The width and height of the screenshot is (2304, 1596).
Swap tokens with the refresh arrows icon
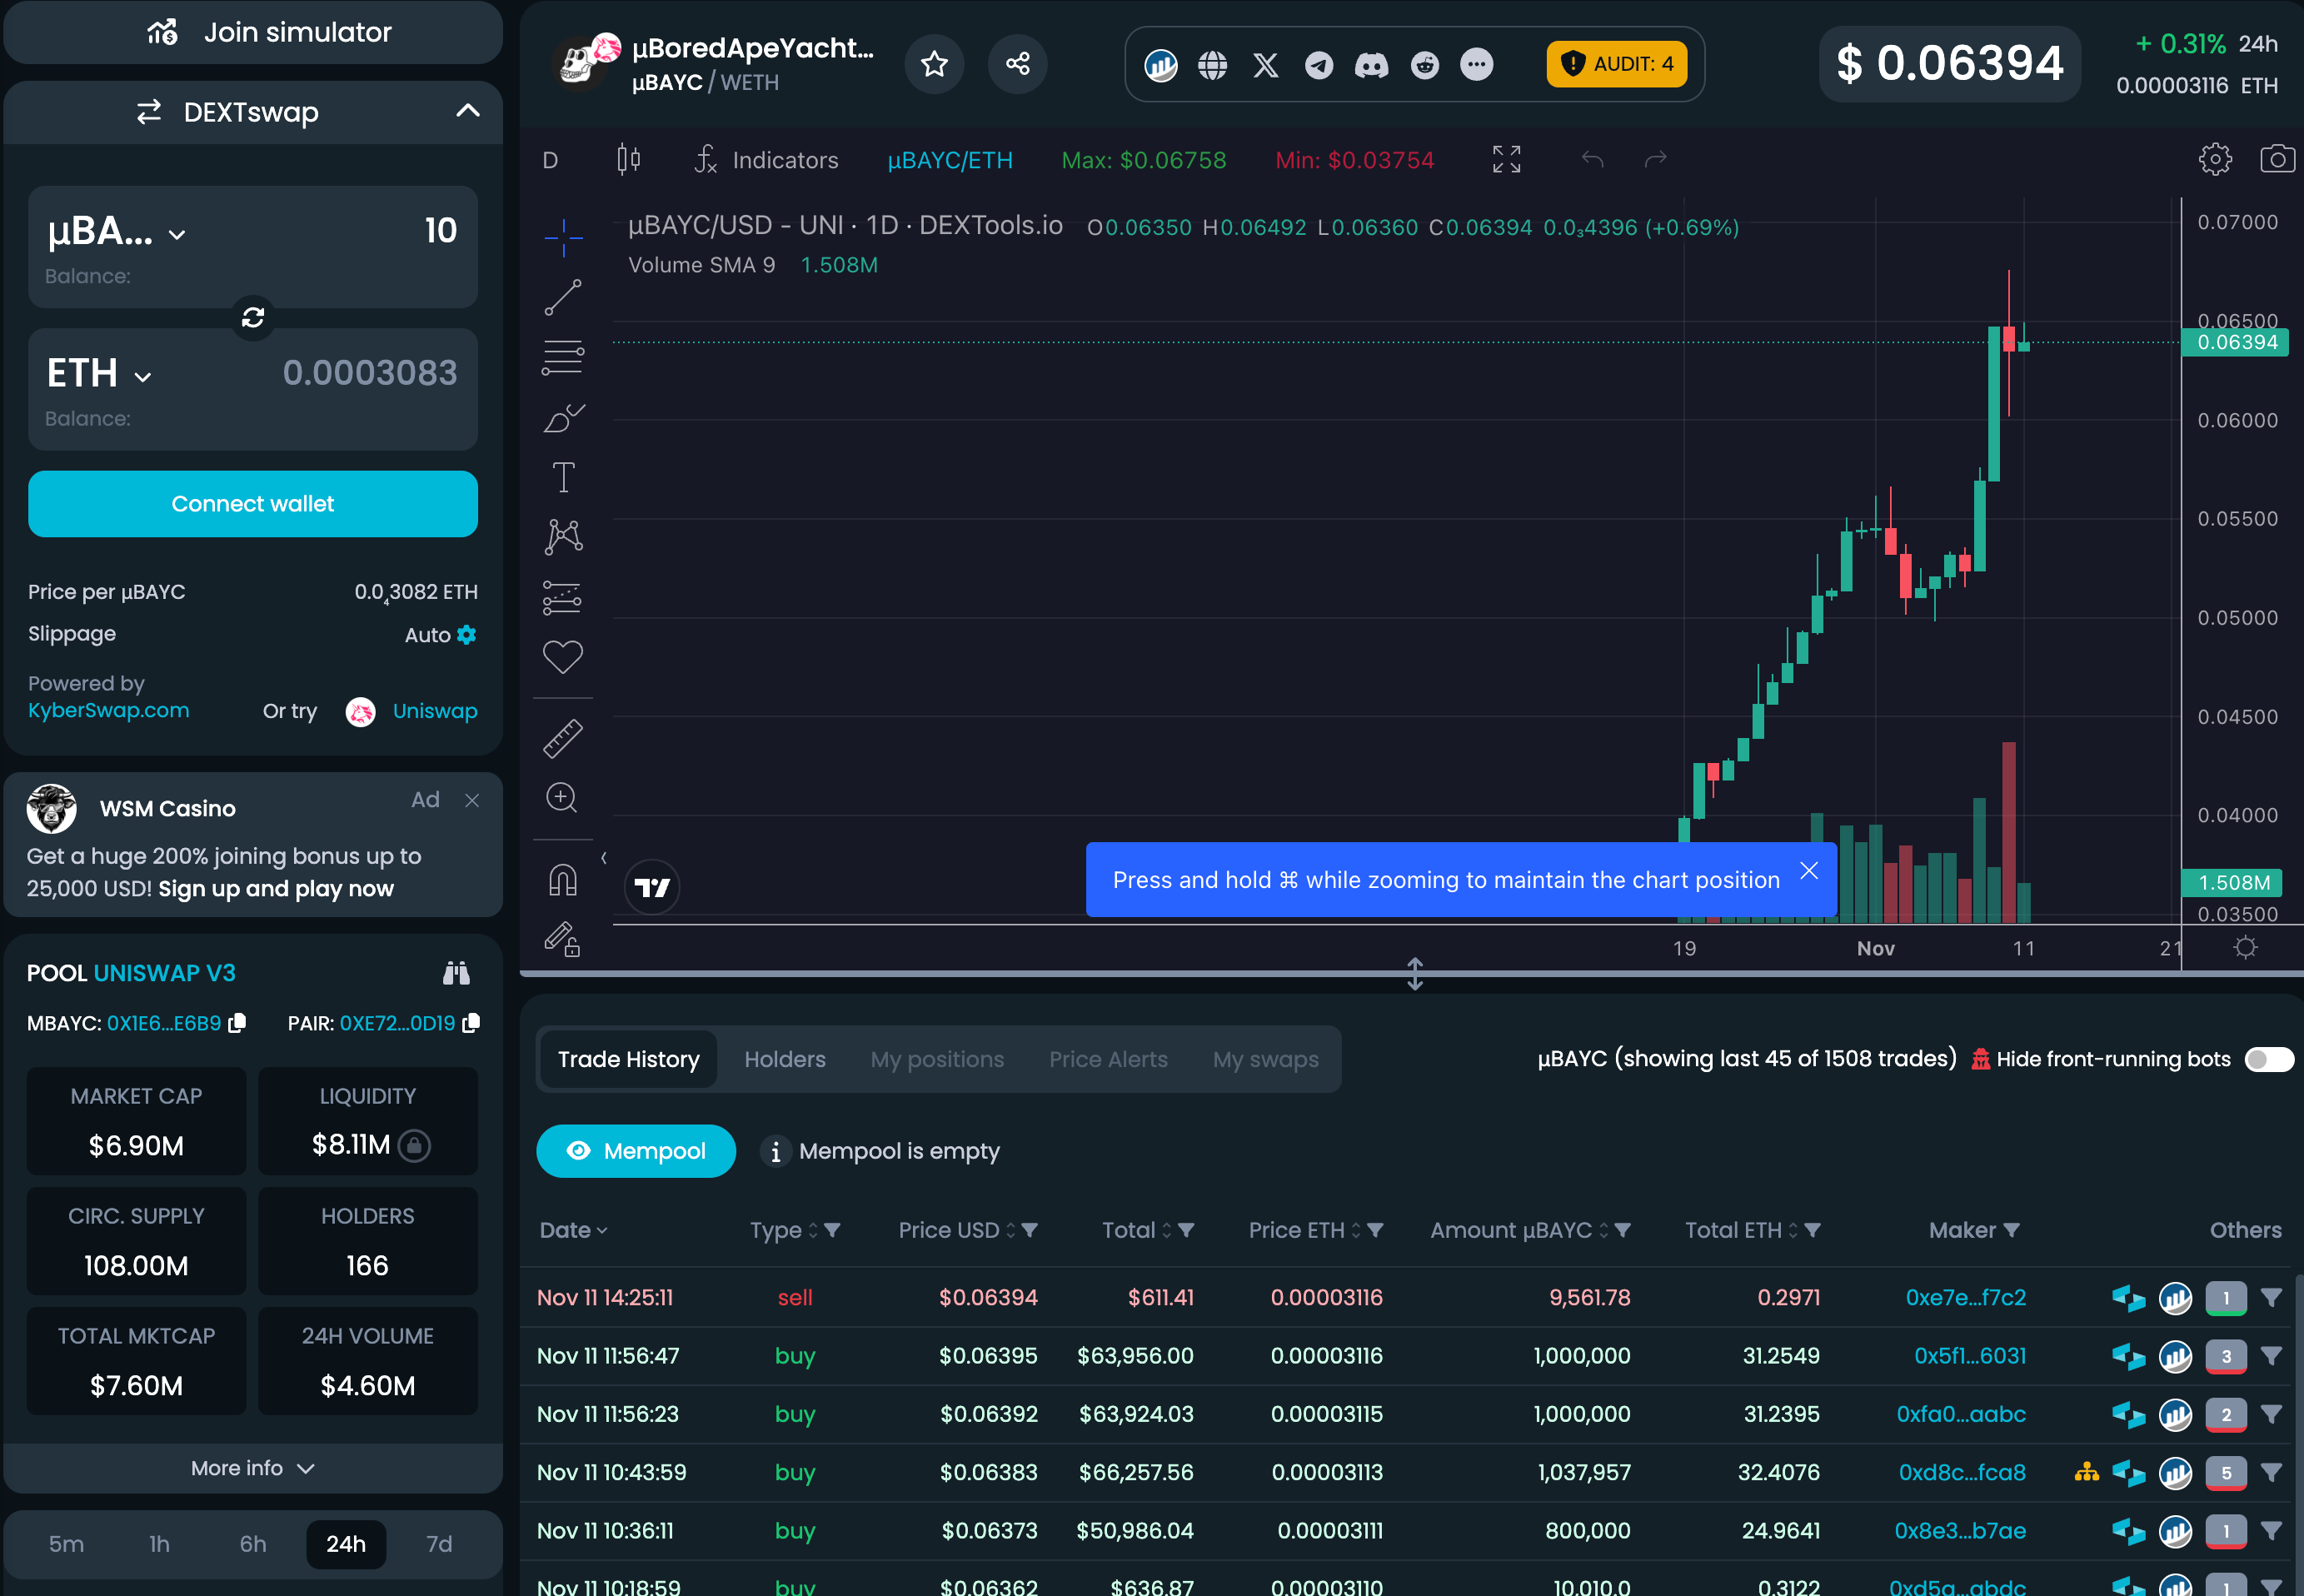pyautogui.click(x=253, y=317)
